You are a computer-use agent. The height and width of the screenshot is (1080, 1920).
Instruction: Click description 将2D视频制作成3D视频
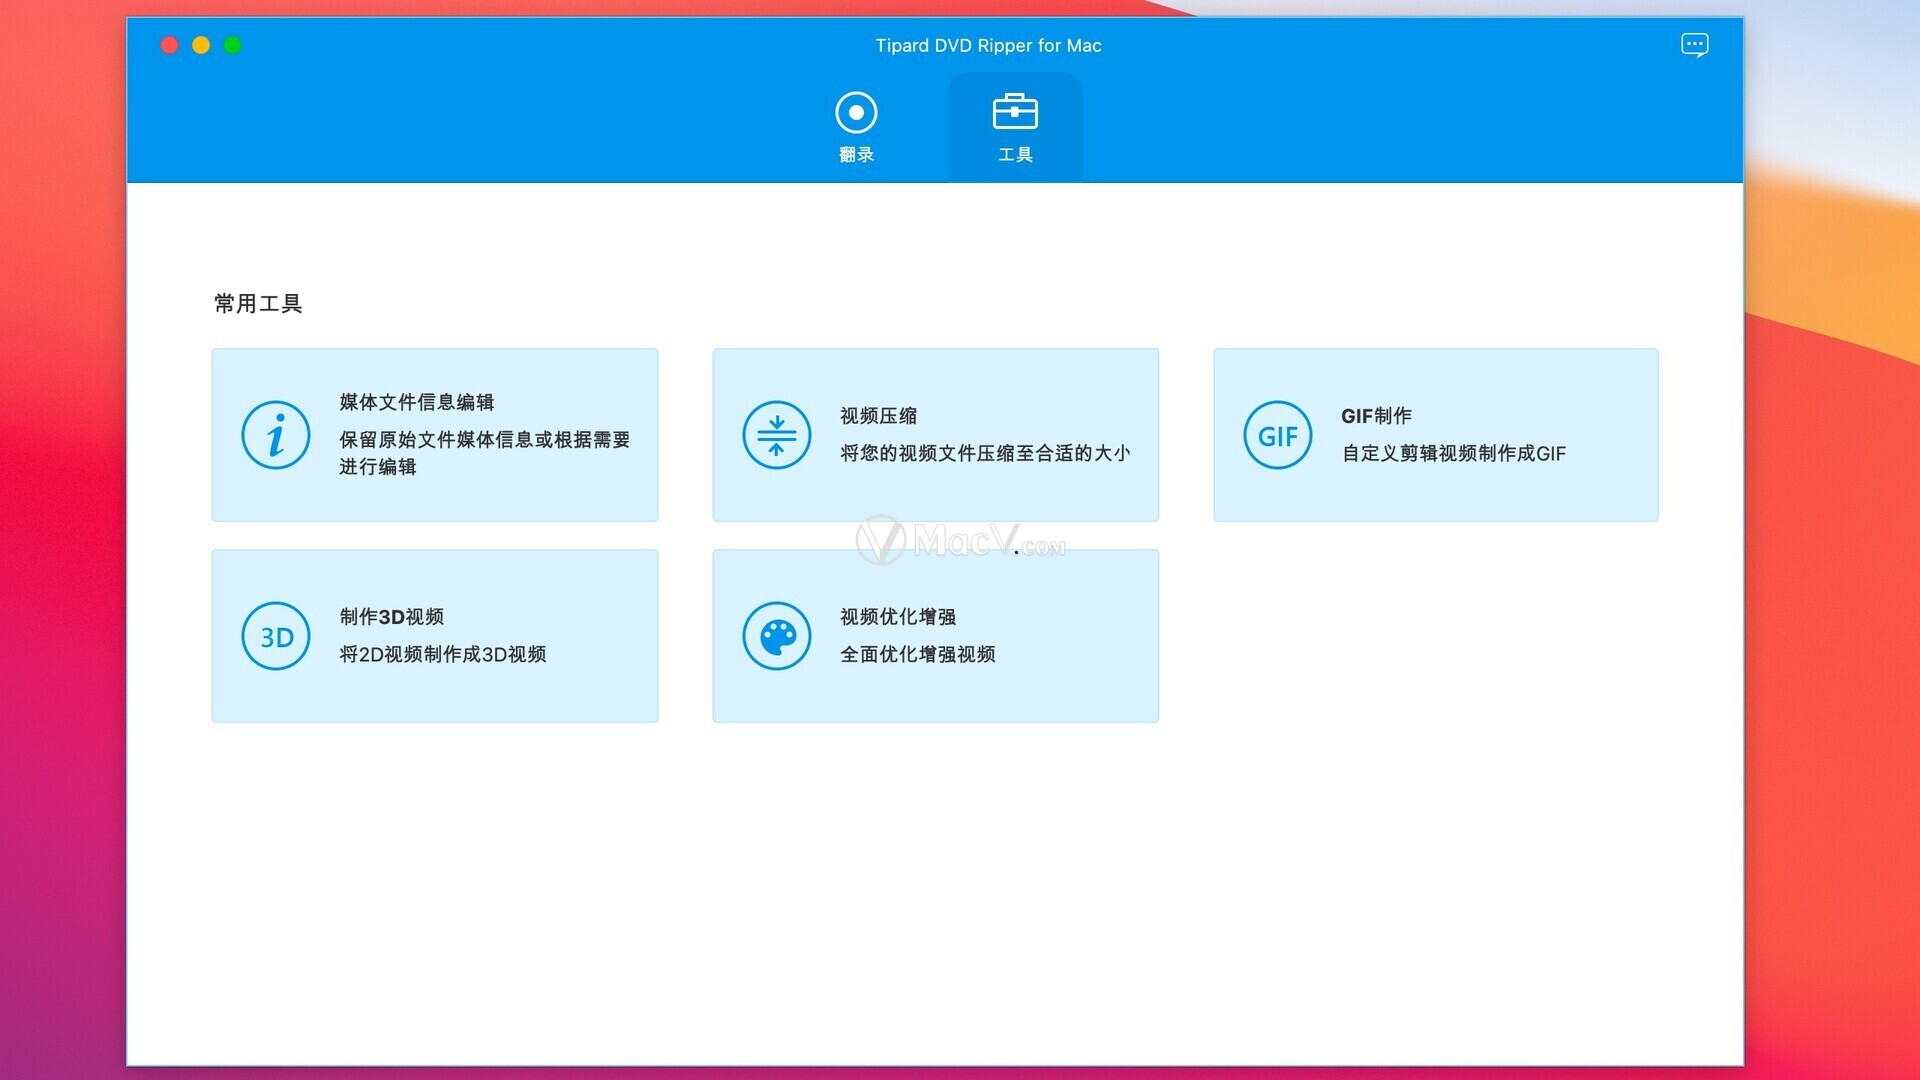tap(443, 654)
